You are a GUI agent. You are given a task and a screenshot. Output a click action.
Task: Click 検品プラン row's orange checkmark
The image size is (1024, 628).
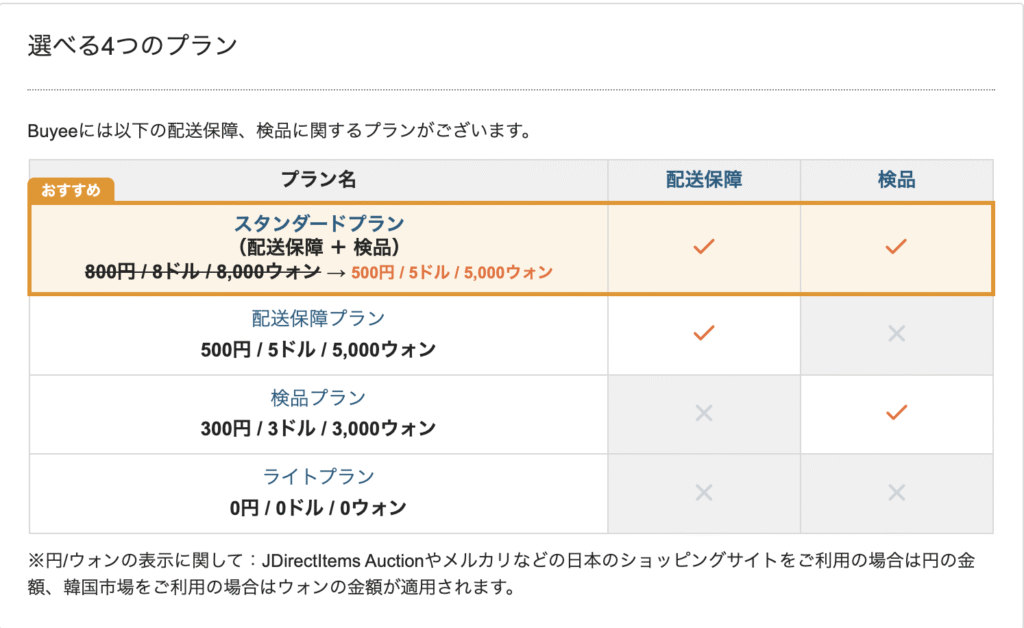click(x=896, y=412)
